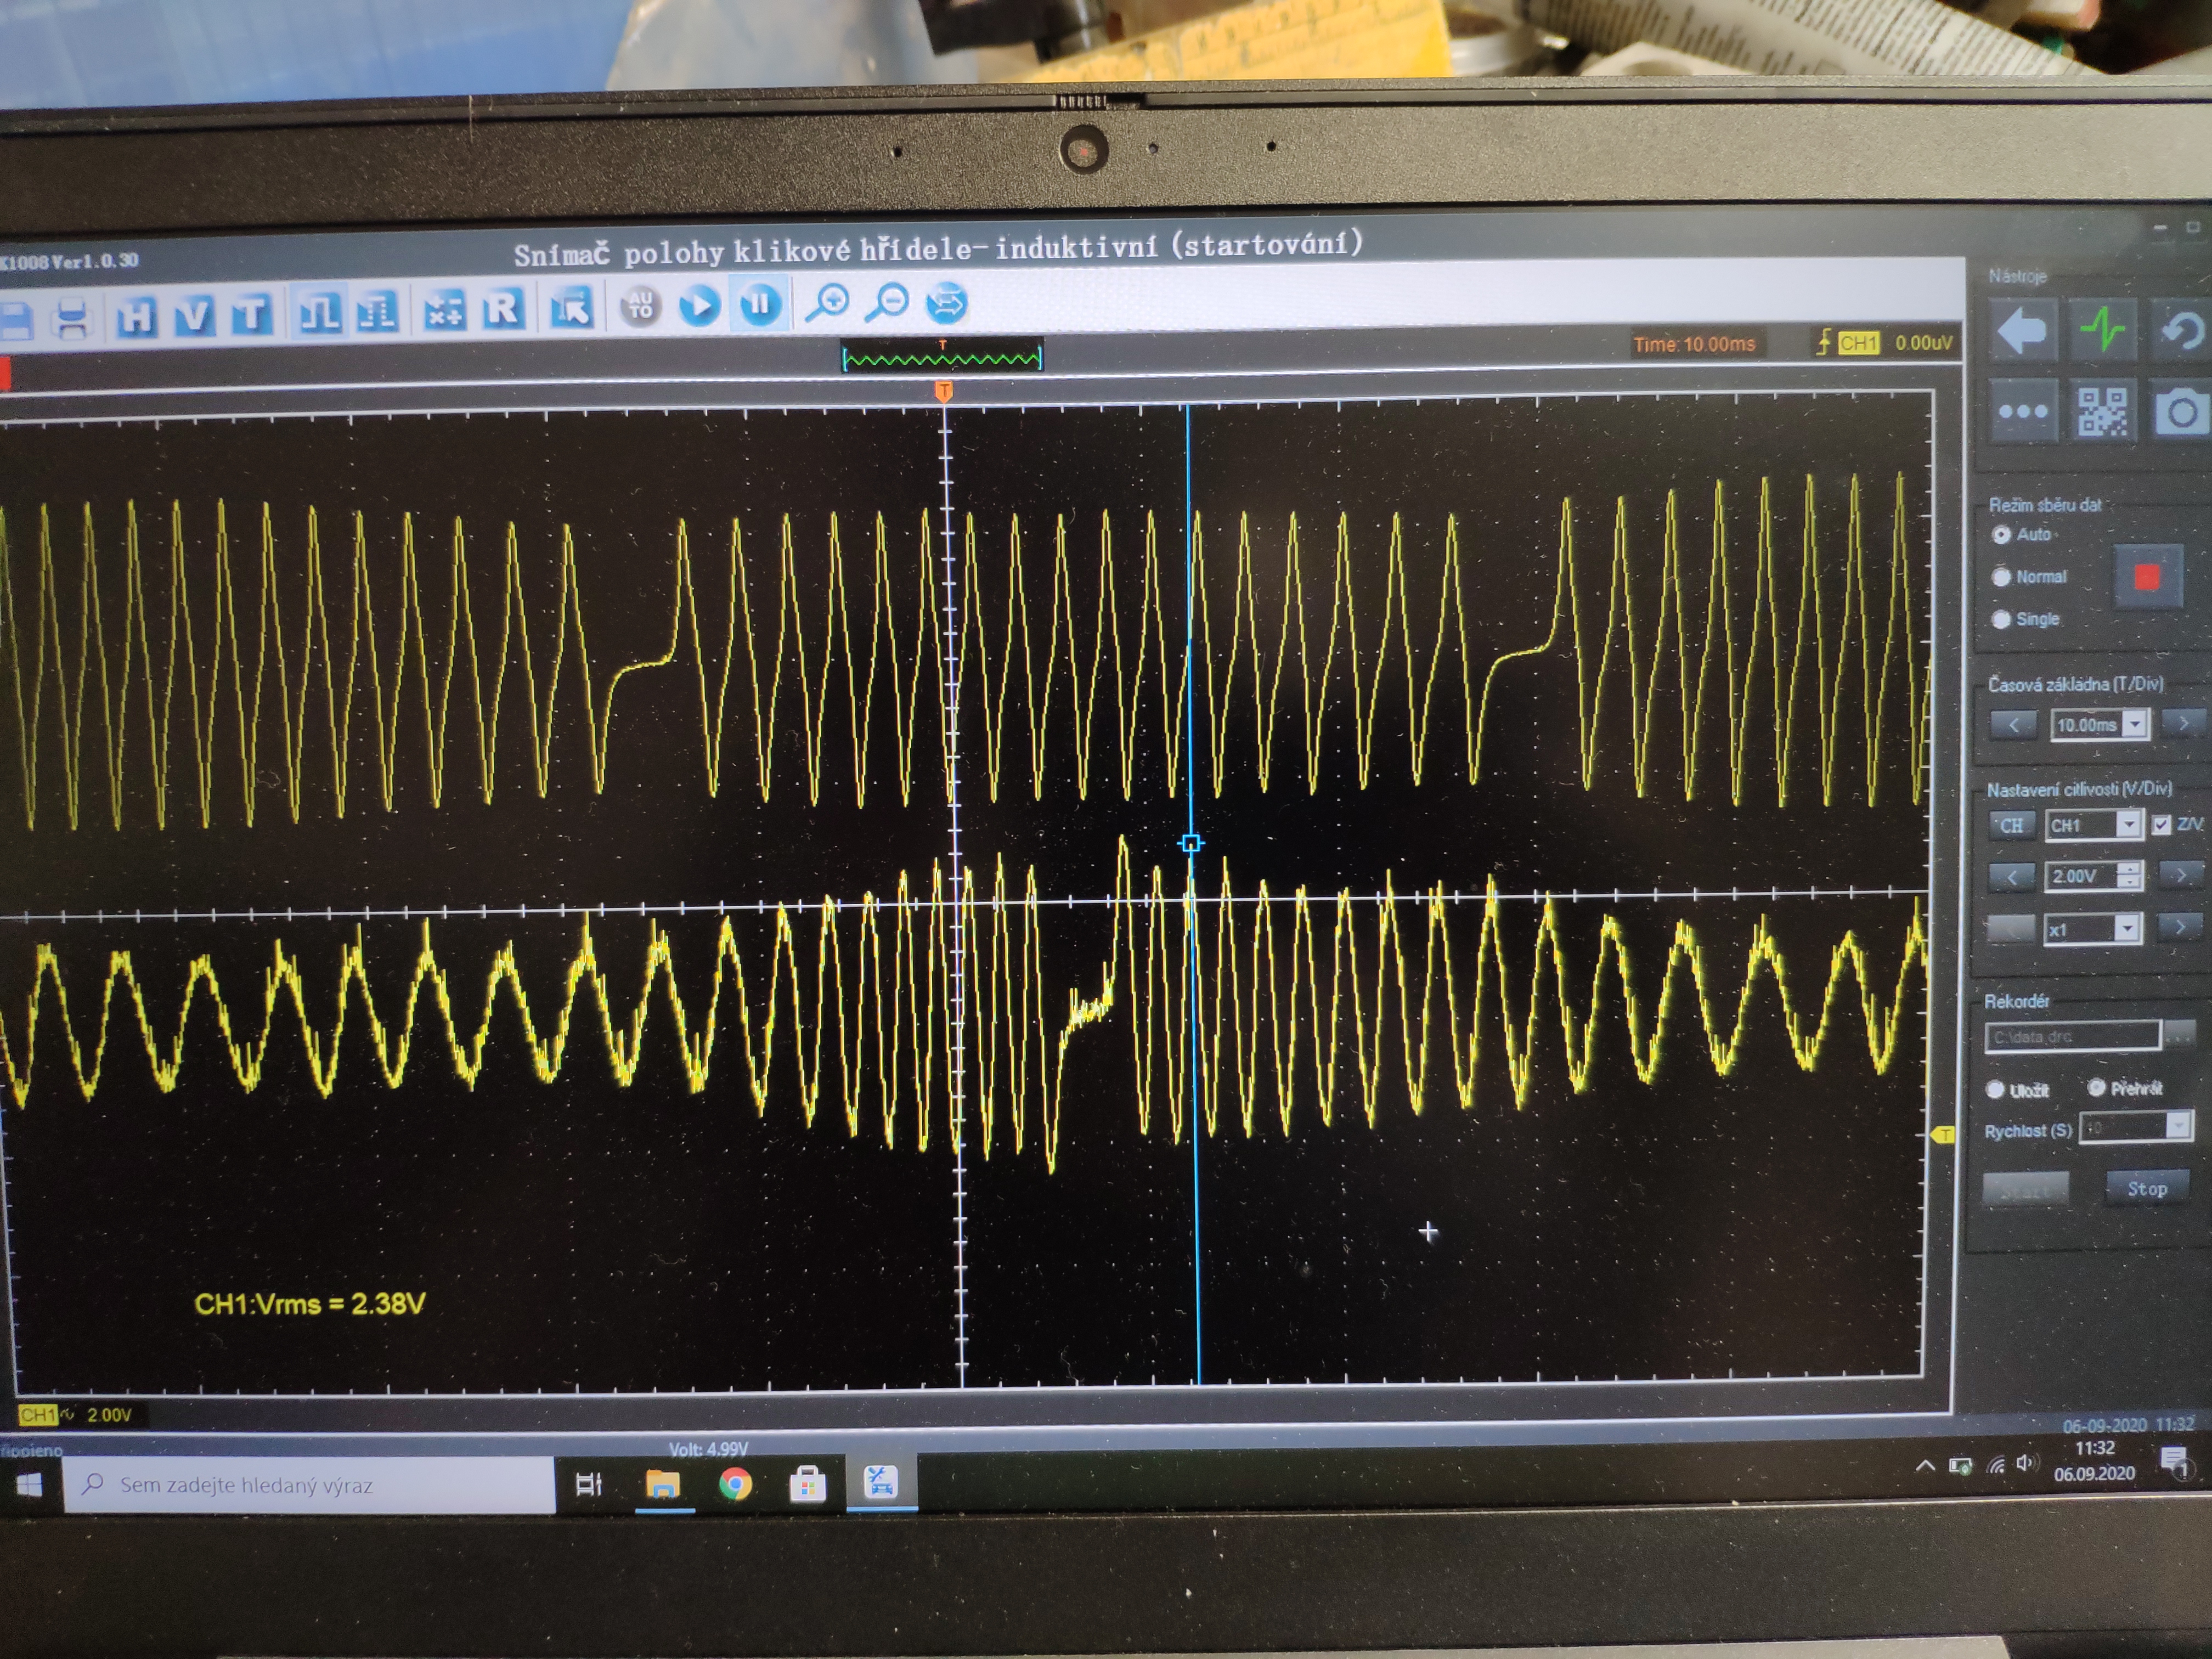The image size is (2212, 1659).
Task: Open the QR code tool
Action: pos(2102,411)
